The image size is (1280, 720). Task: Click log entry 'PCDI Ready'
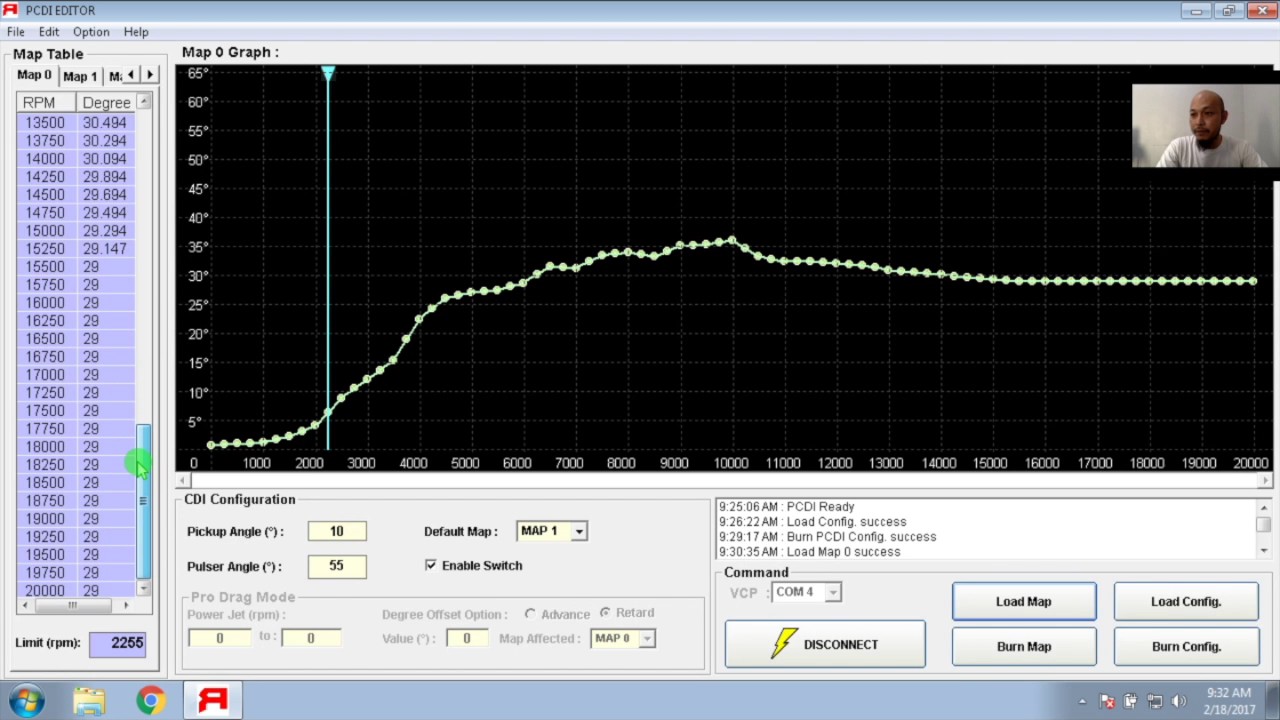pyautogui.click(x=786, y=507)
